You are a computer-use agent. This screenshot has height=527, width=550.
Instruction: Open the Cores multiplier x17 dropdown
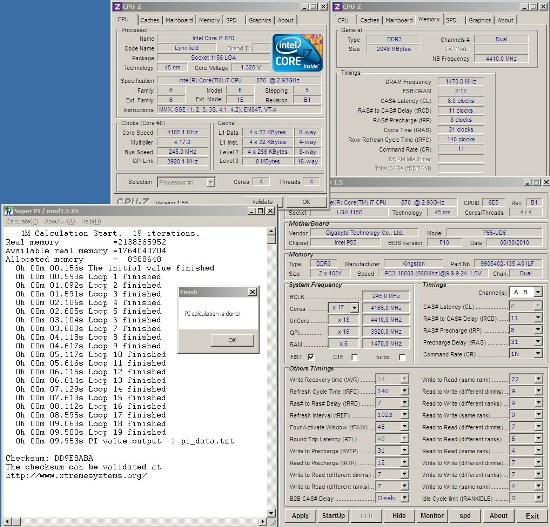tap(354, 308)
